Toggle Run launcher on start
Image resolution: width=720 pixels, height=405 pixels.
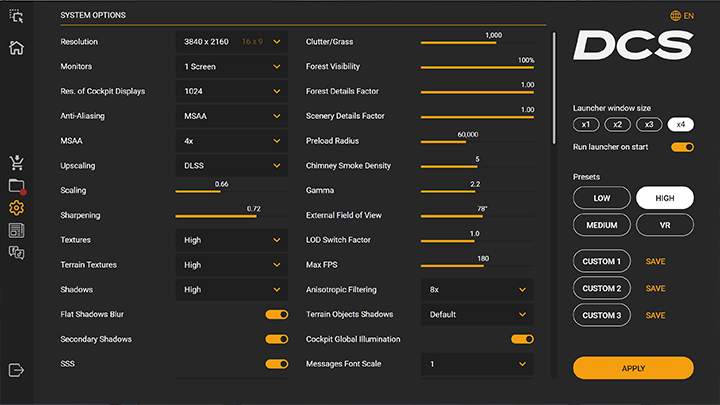point(682,147)
